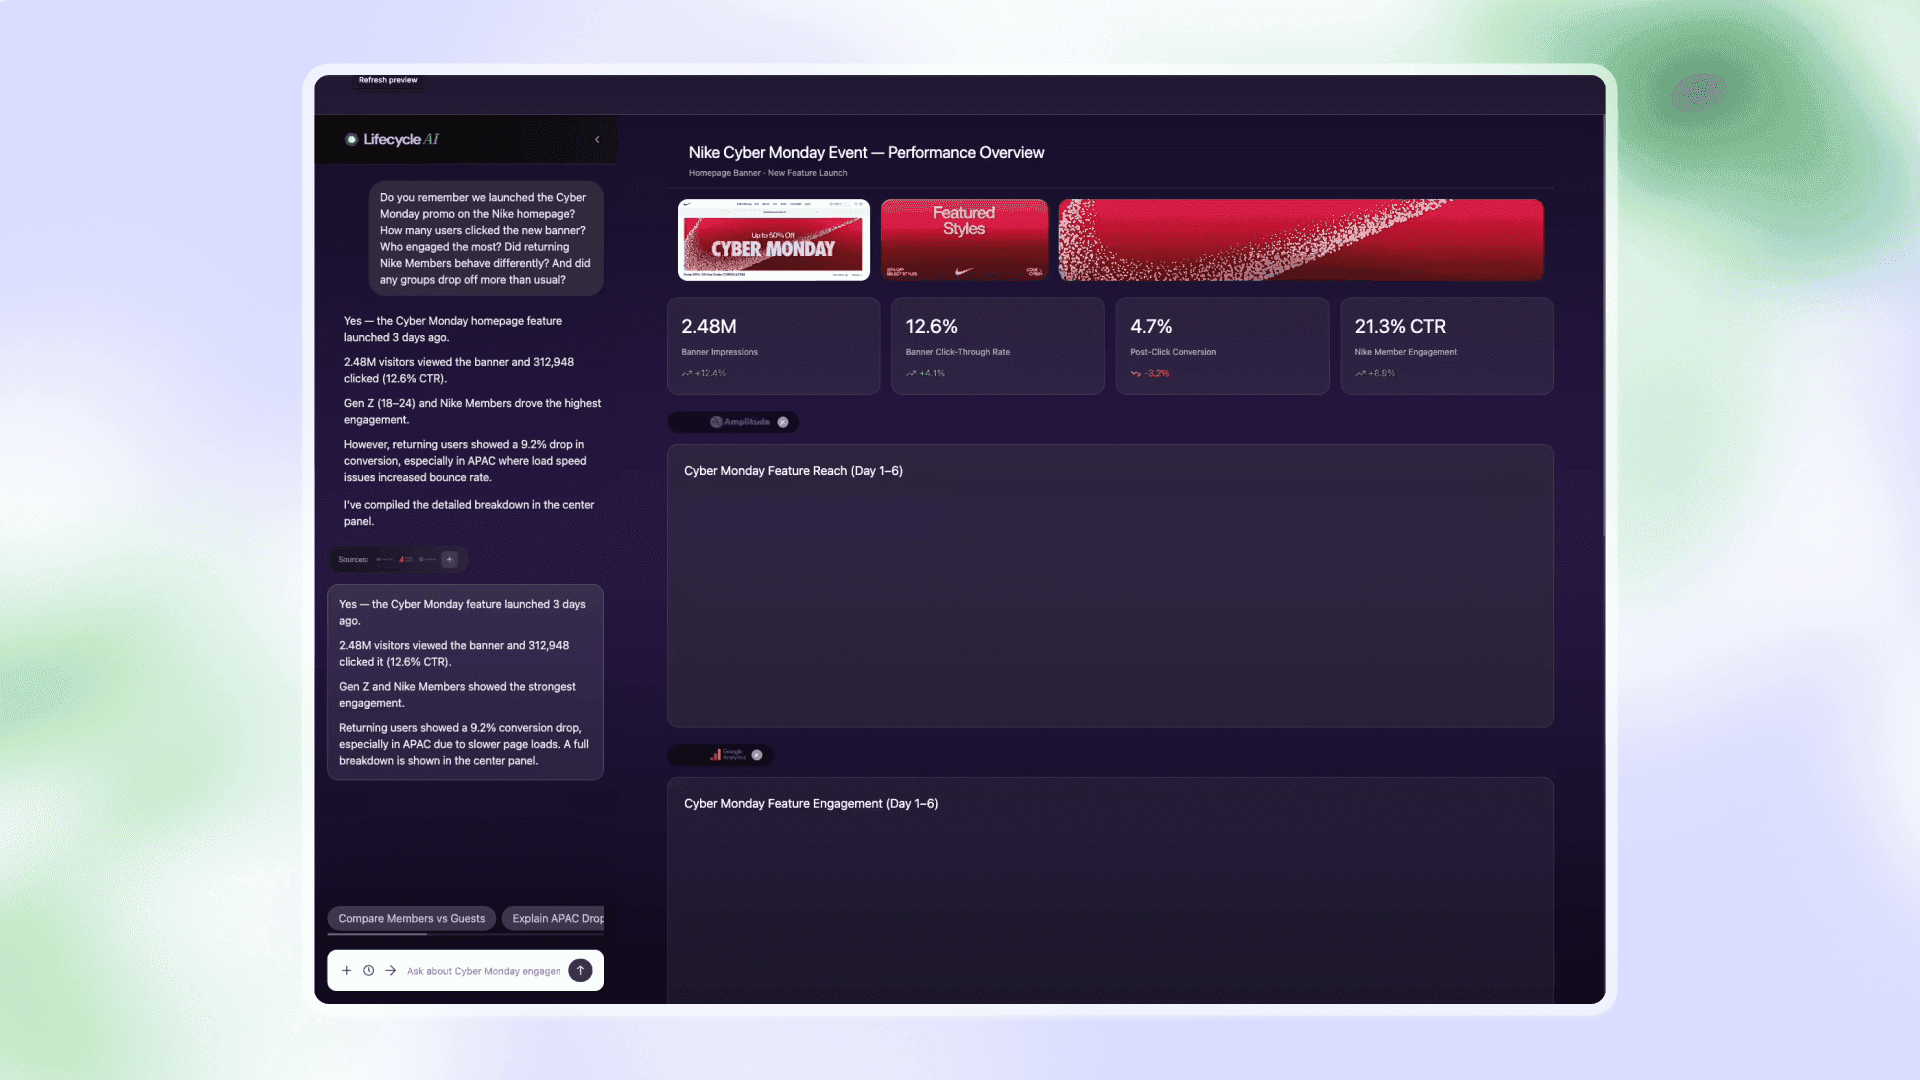Click the Homepage Banner · New Feature Launch subtitle
1920x1080 pixels.
[x=768, y=173]
